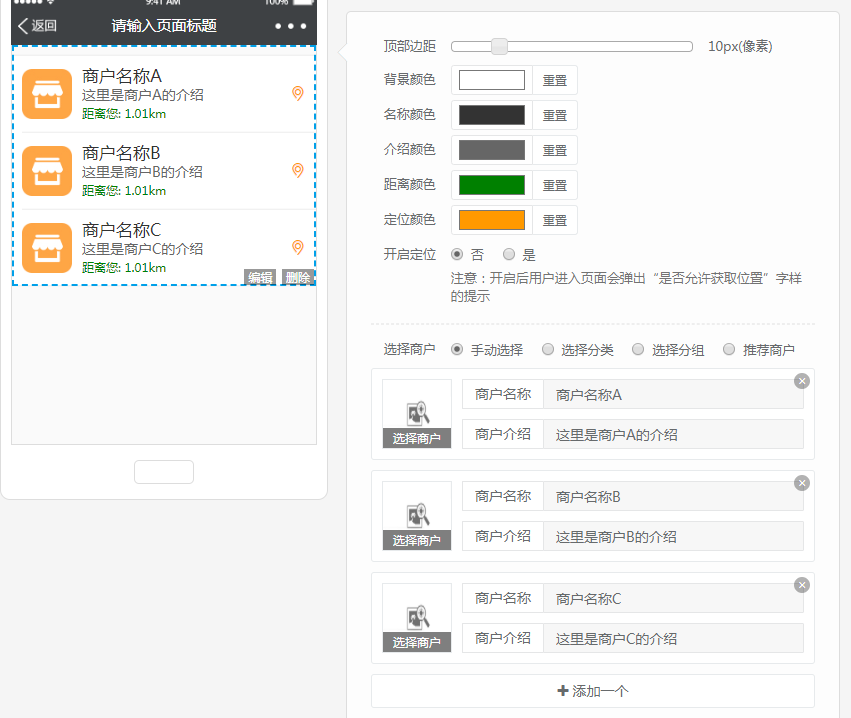Choose the 选择分类 radio option

coord(547,350)
